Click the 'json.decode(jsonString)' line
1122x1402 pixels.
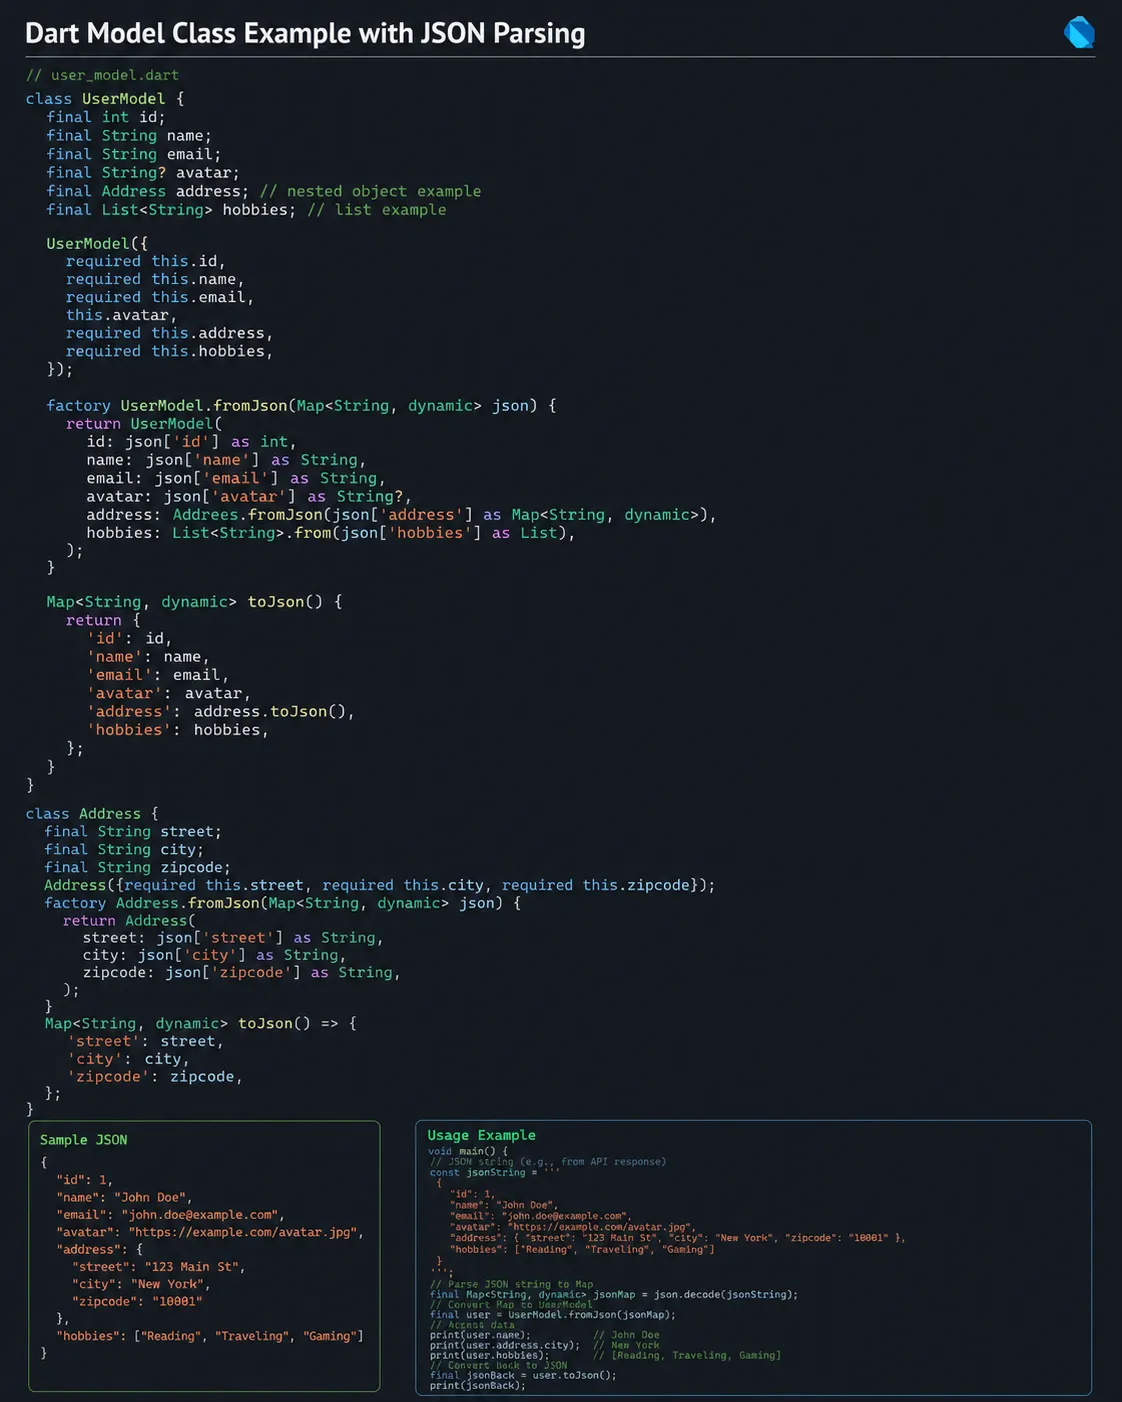[x=614, y=1294]
